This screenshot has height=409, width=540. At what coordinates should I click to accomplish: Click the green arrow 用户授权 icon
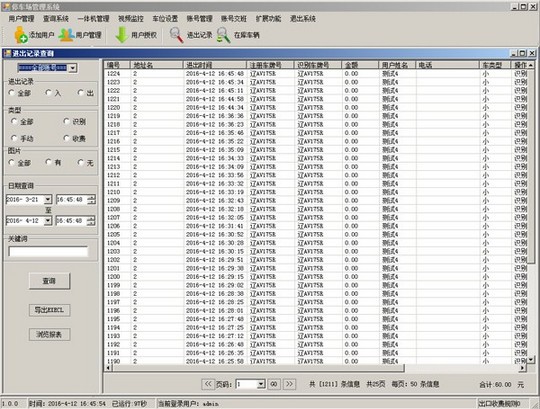[x=121, y=35]
